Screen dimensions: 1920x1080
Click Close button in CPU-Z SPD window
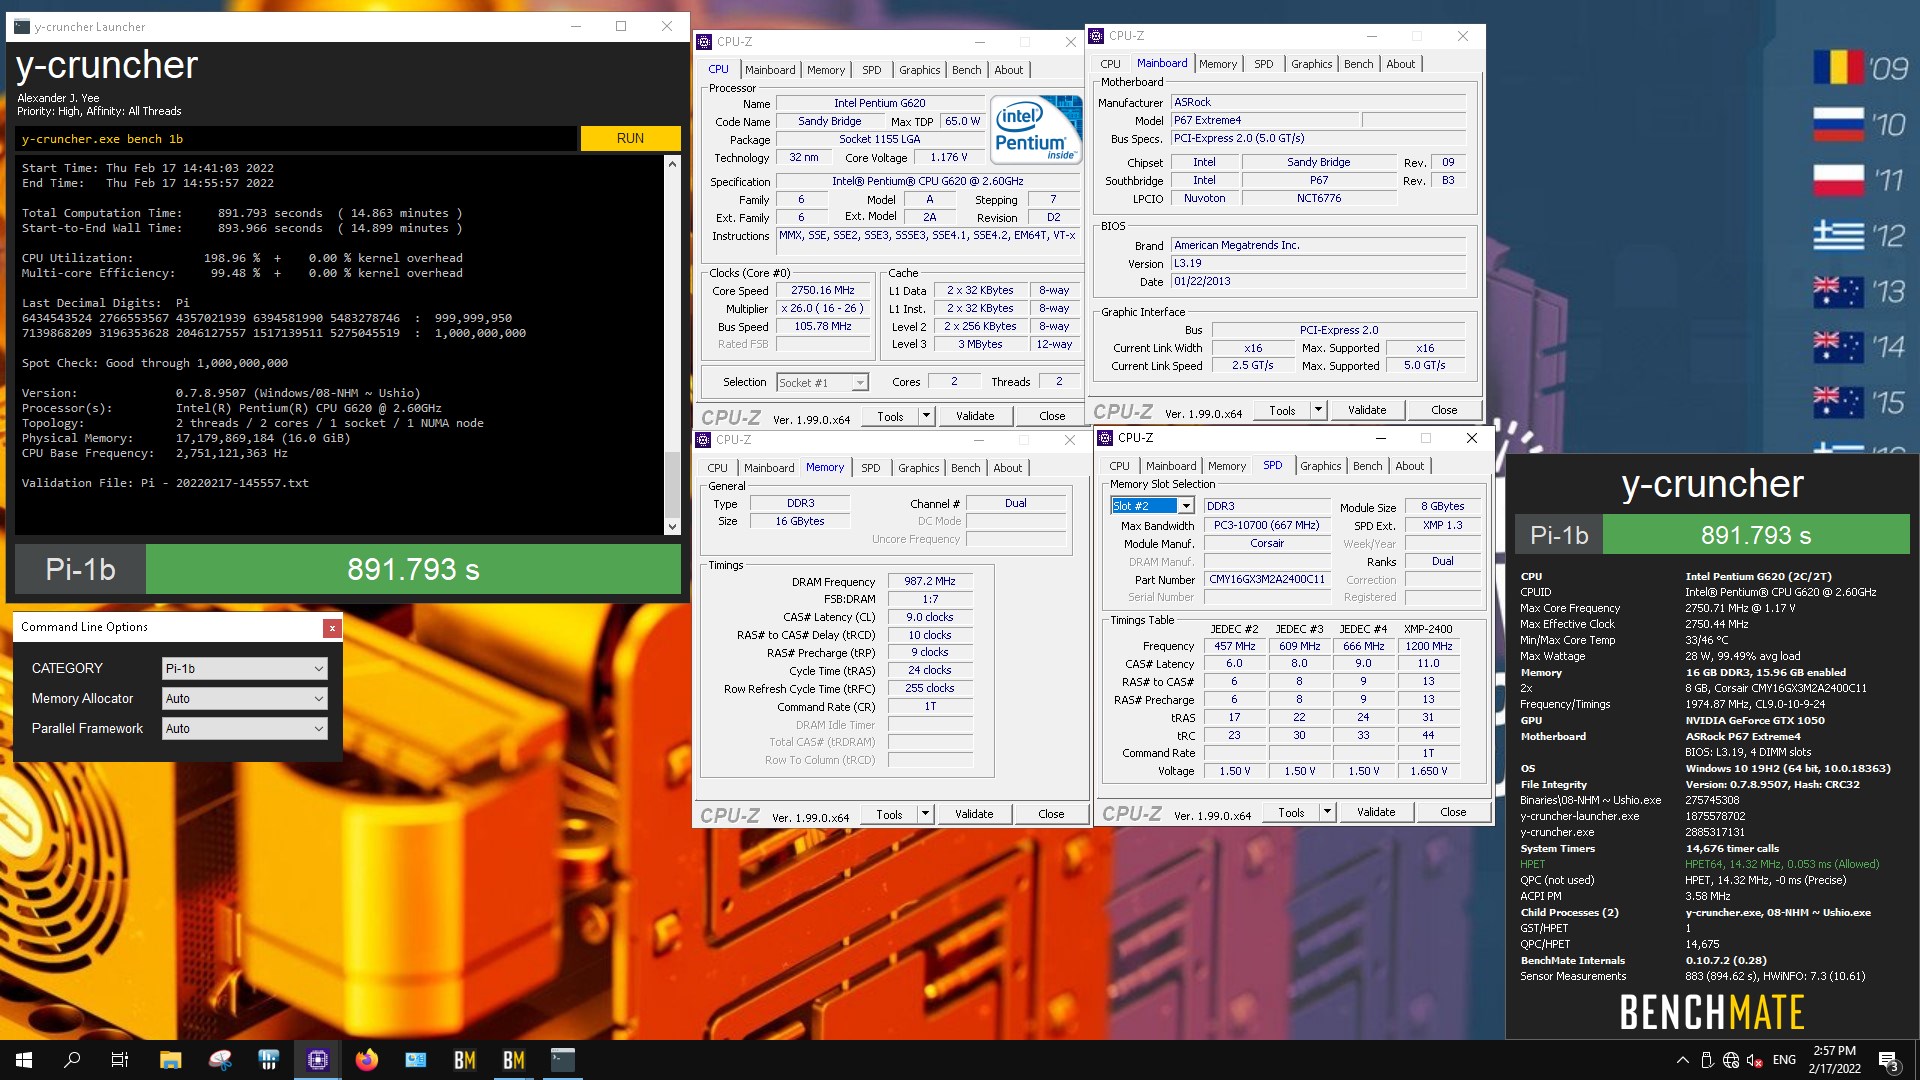coord(1453,812)
